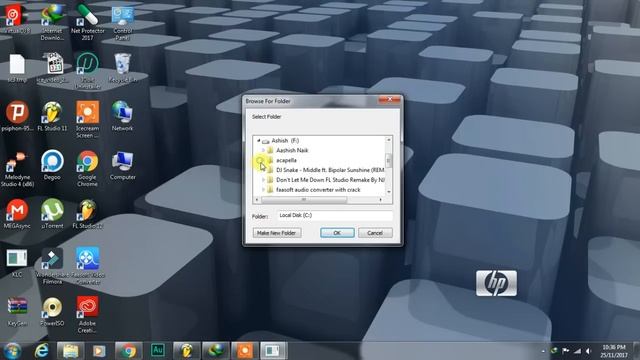
Task: Expand the Aashish Naik folder arrow
Action: 263,150
